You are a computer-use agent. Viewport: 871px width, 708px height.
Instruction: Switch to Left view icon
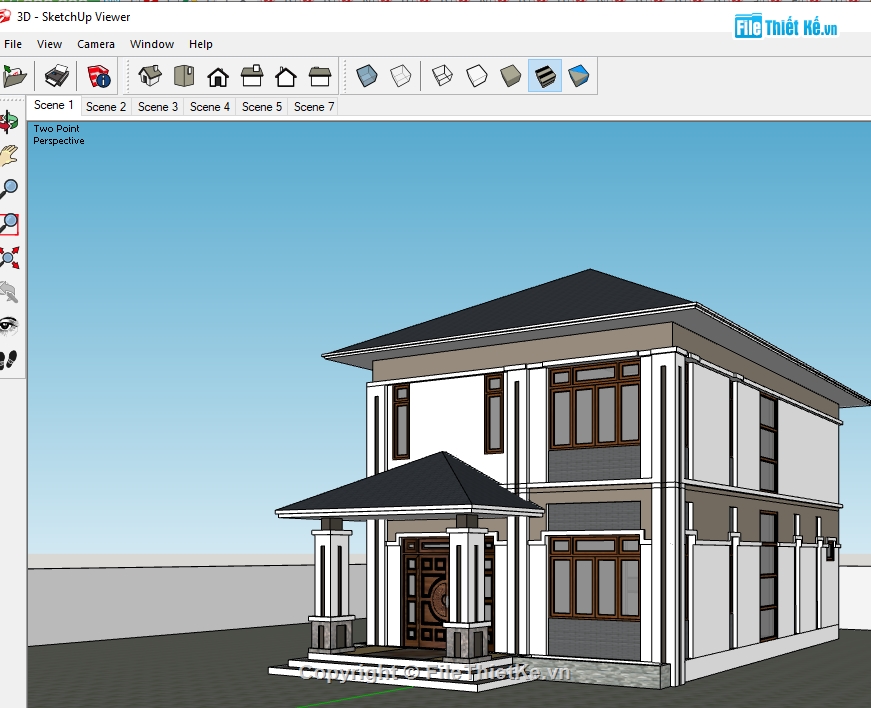click(x=320, y=76)
